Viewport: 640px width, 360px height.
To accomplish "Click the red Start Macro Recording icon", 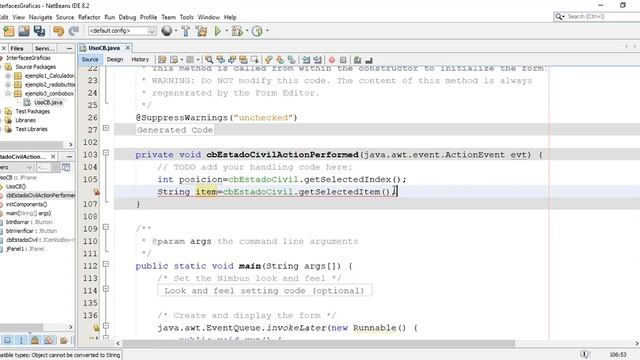I will click(332, 60).
